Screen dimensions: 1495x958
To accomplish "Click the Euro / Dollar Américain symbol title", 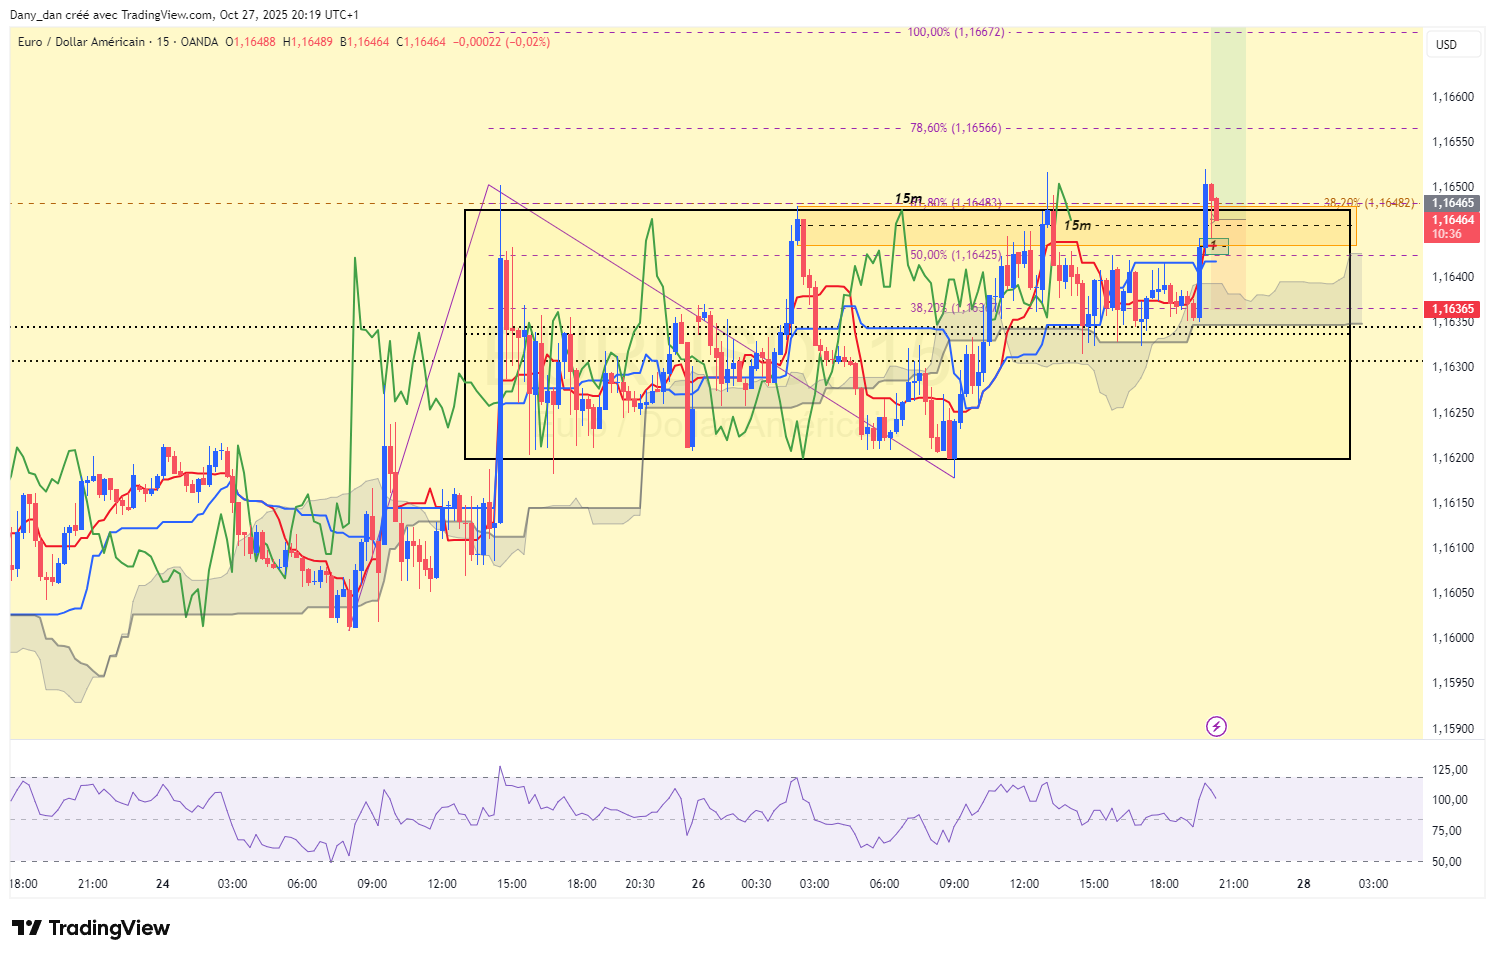I will tap(81, 42).
